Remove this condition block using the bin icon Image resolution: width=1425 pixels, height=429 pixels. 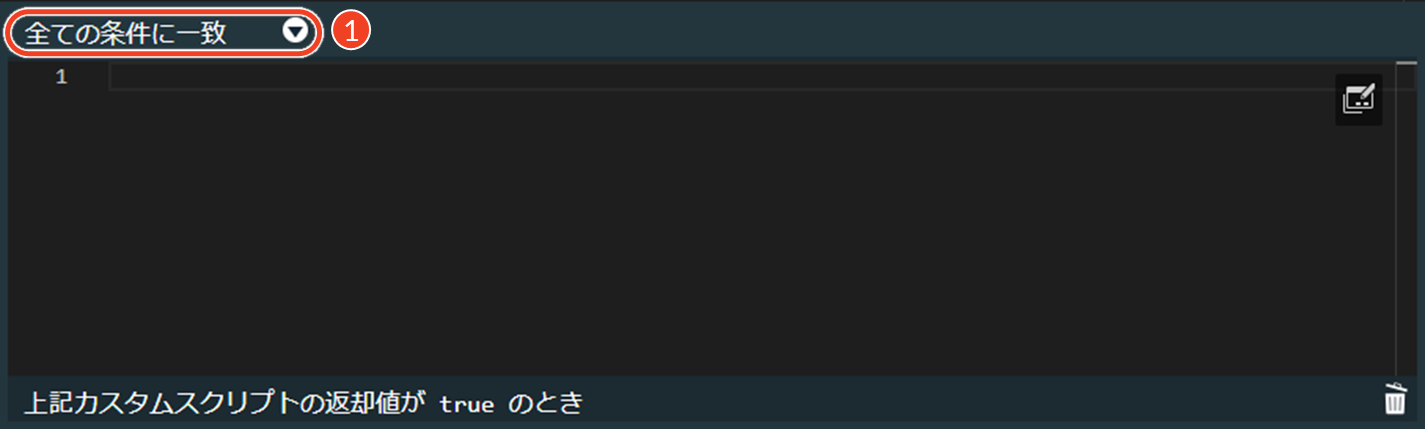pos(1394,399)
